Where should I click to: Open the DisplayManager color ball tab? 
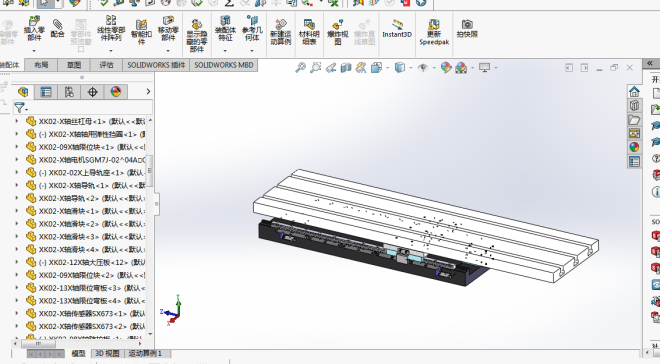tap(115, 92)
